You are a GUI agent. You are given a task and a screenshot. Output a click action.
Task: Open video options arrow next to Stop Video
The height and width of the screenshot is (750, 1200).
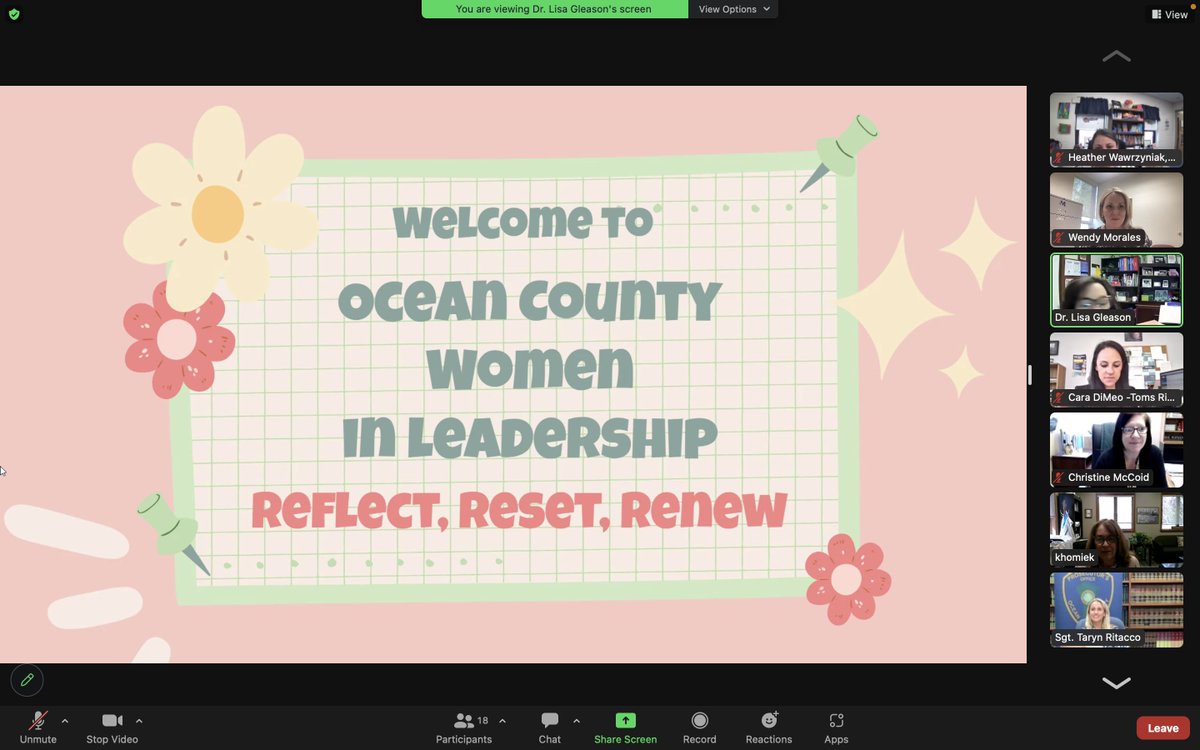[139, 720]
